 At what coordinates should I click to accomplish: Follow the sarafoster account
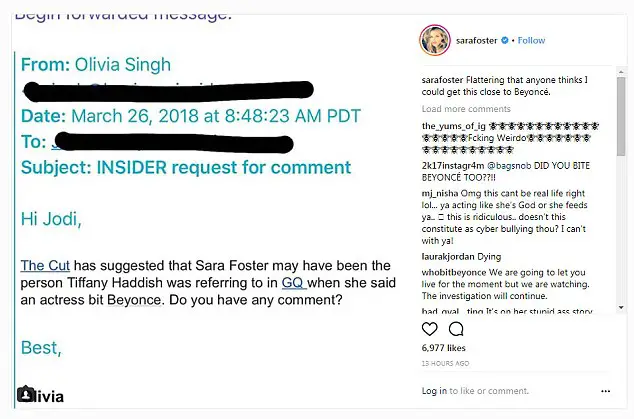point(531,41)
